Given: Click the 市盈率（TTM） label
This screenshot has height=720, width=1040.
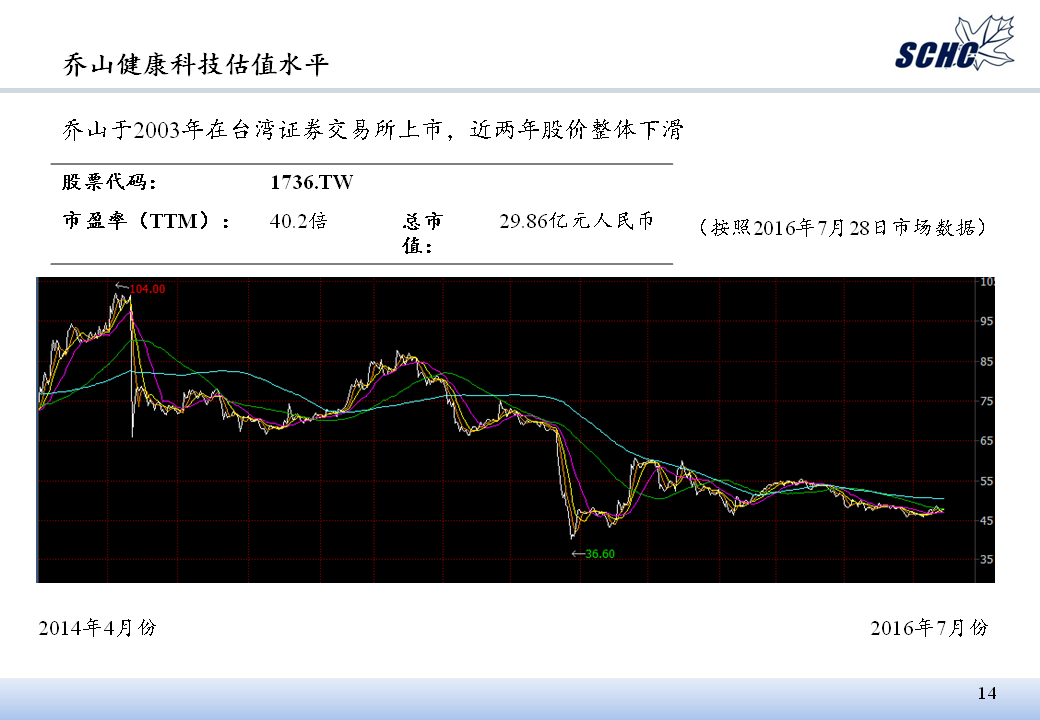Looking at the screenshot, I should point(147,221).
